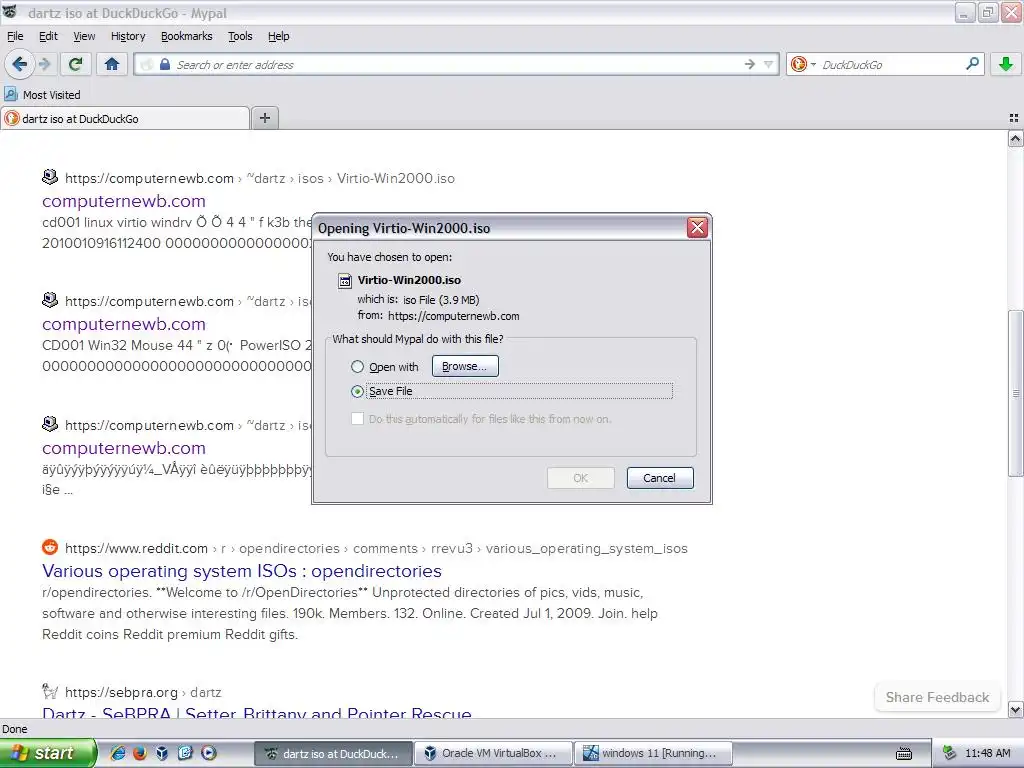This screenshot has height=768, width=1024.
Task: Open the downloads green arrow button
Action: click(1006, 64)
